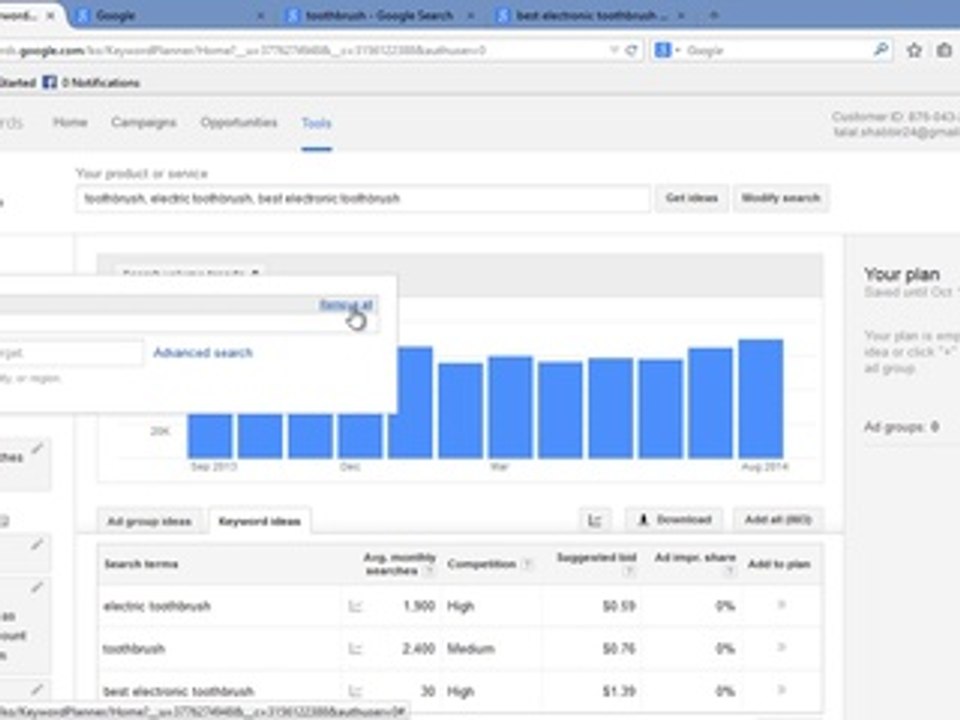This screenshot has width=960, height=720.
Task: Switch to the Google browser tab
Action: (x=171, y=15)
